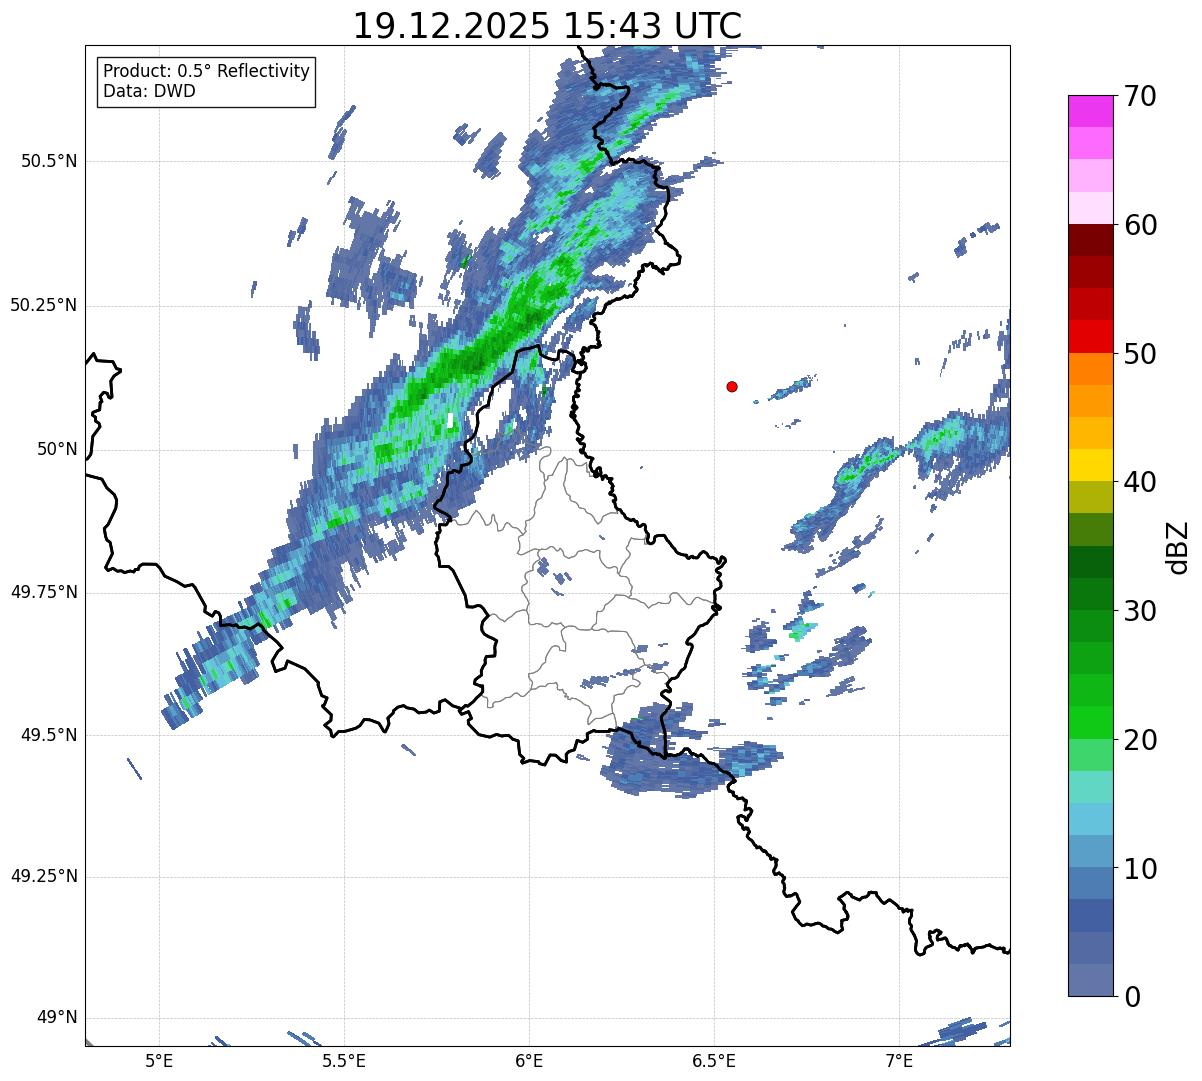1202x1081 pixels.
Task: Click the bright green swatch above 20 dBZ
Action: coord(1090,723)
